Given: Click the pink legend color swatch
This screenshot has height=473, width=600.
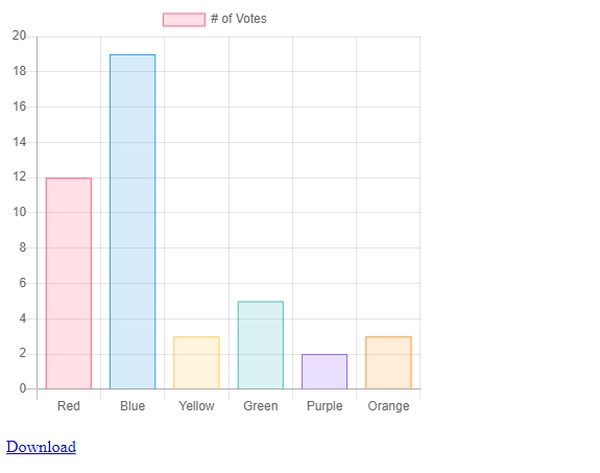Looking at the screenshot, I should 184,20.
